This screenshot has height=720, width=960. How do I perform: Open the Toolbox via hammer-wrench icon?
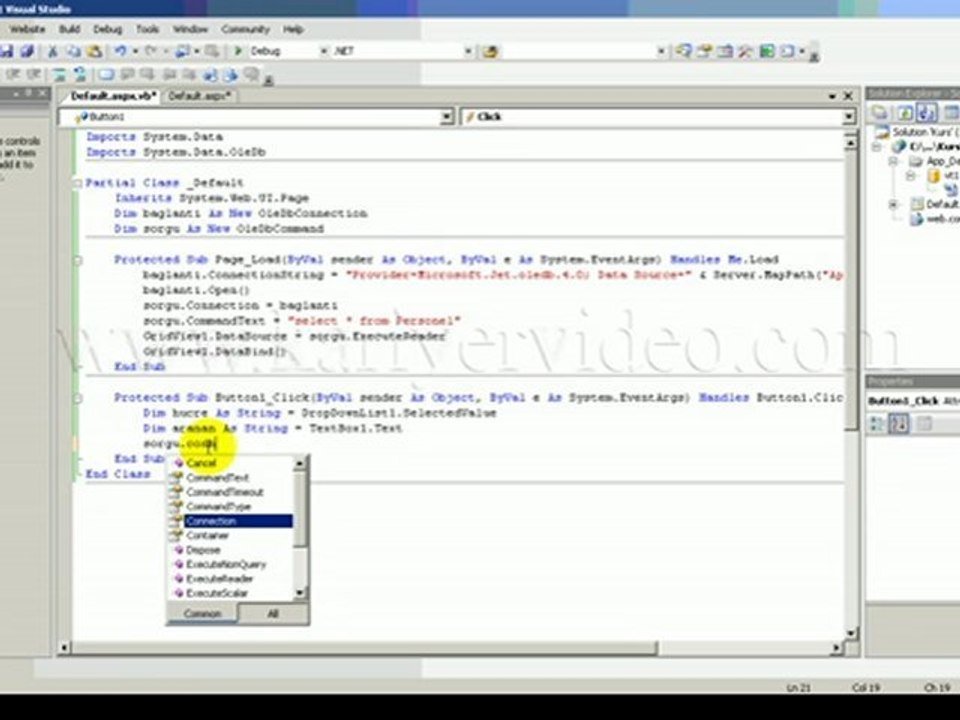pyautogui.click(x=745, y=51)
